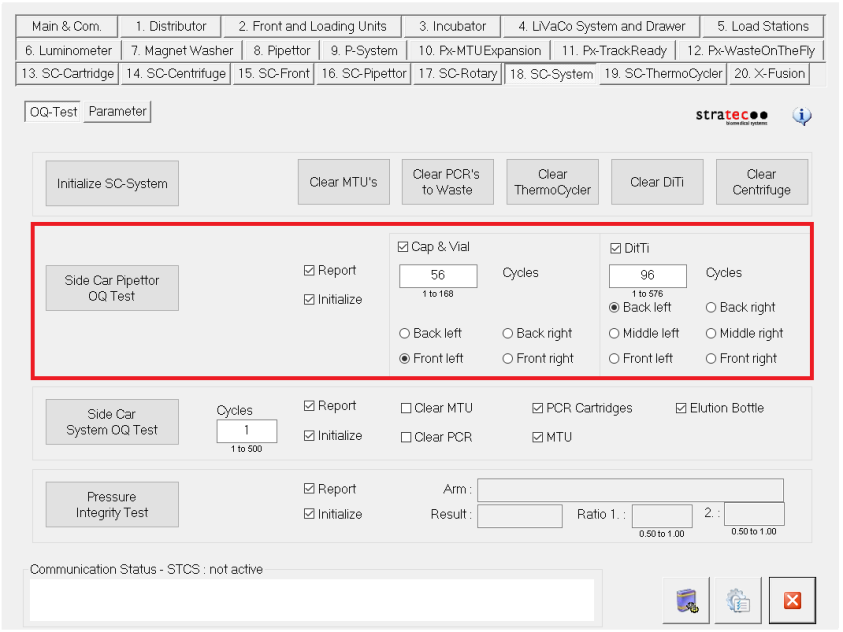Click the blue info bubble icon

802,116
